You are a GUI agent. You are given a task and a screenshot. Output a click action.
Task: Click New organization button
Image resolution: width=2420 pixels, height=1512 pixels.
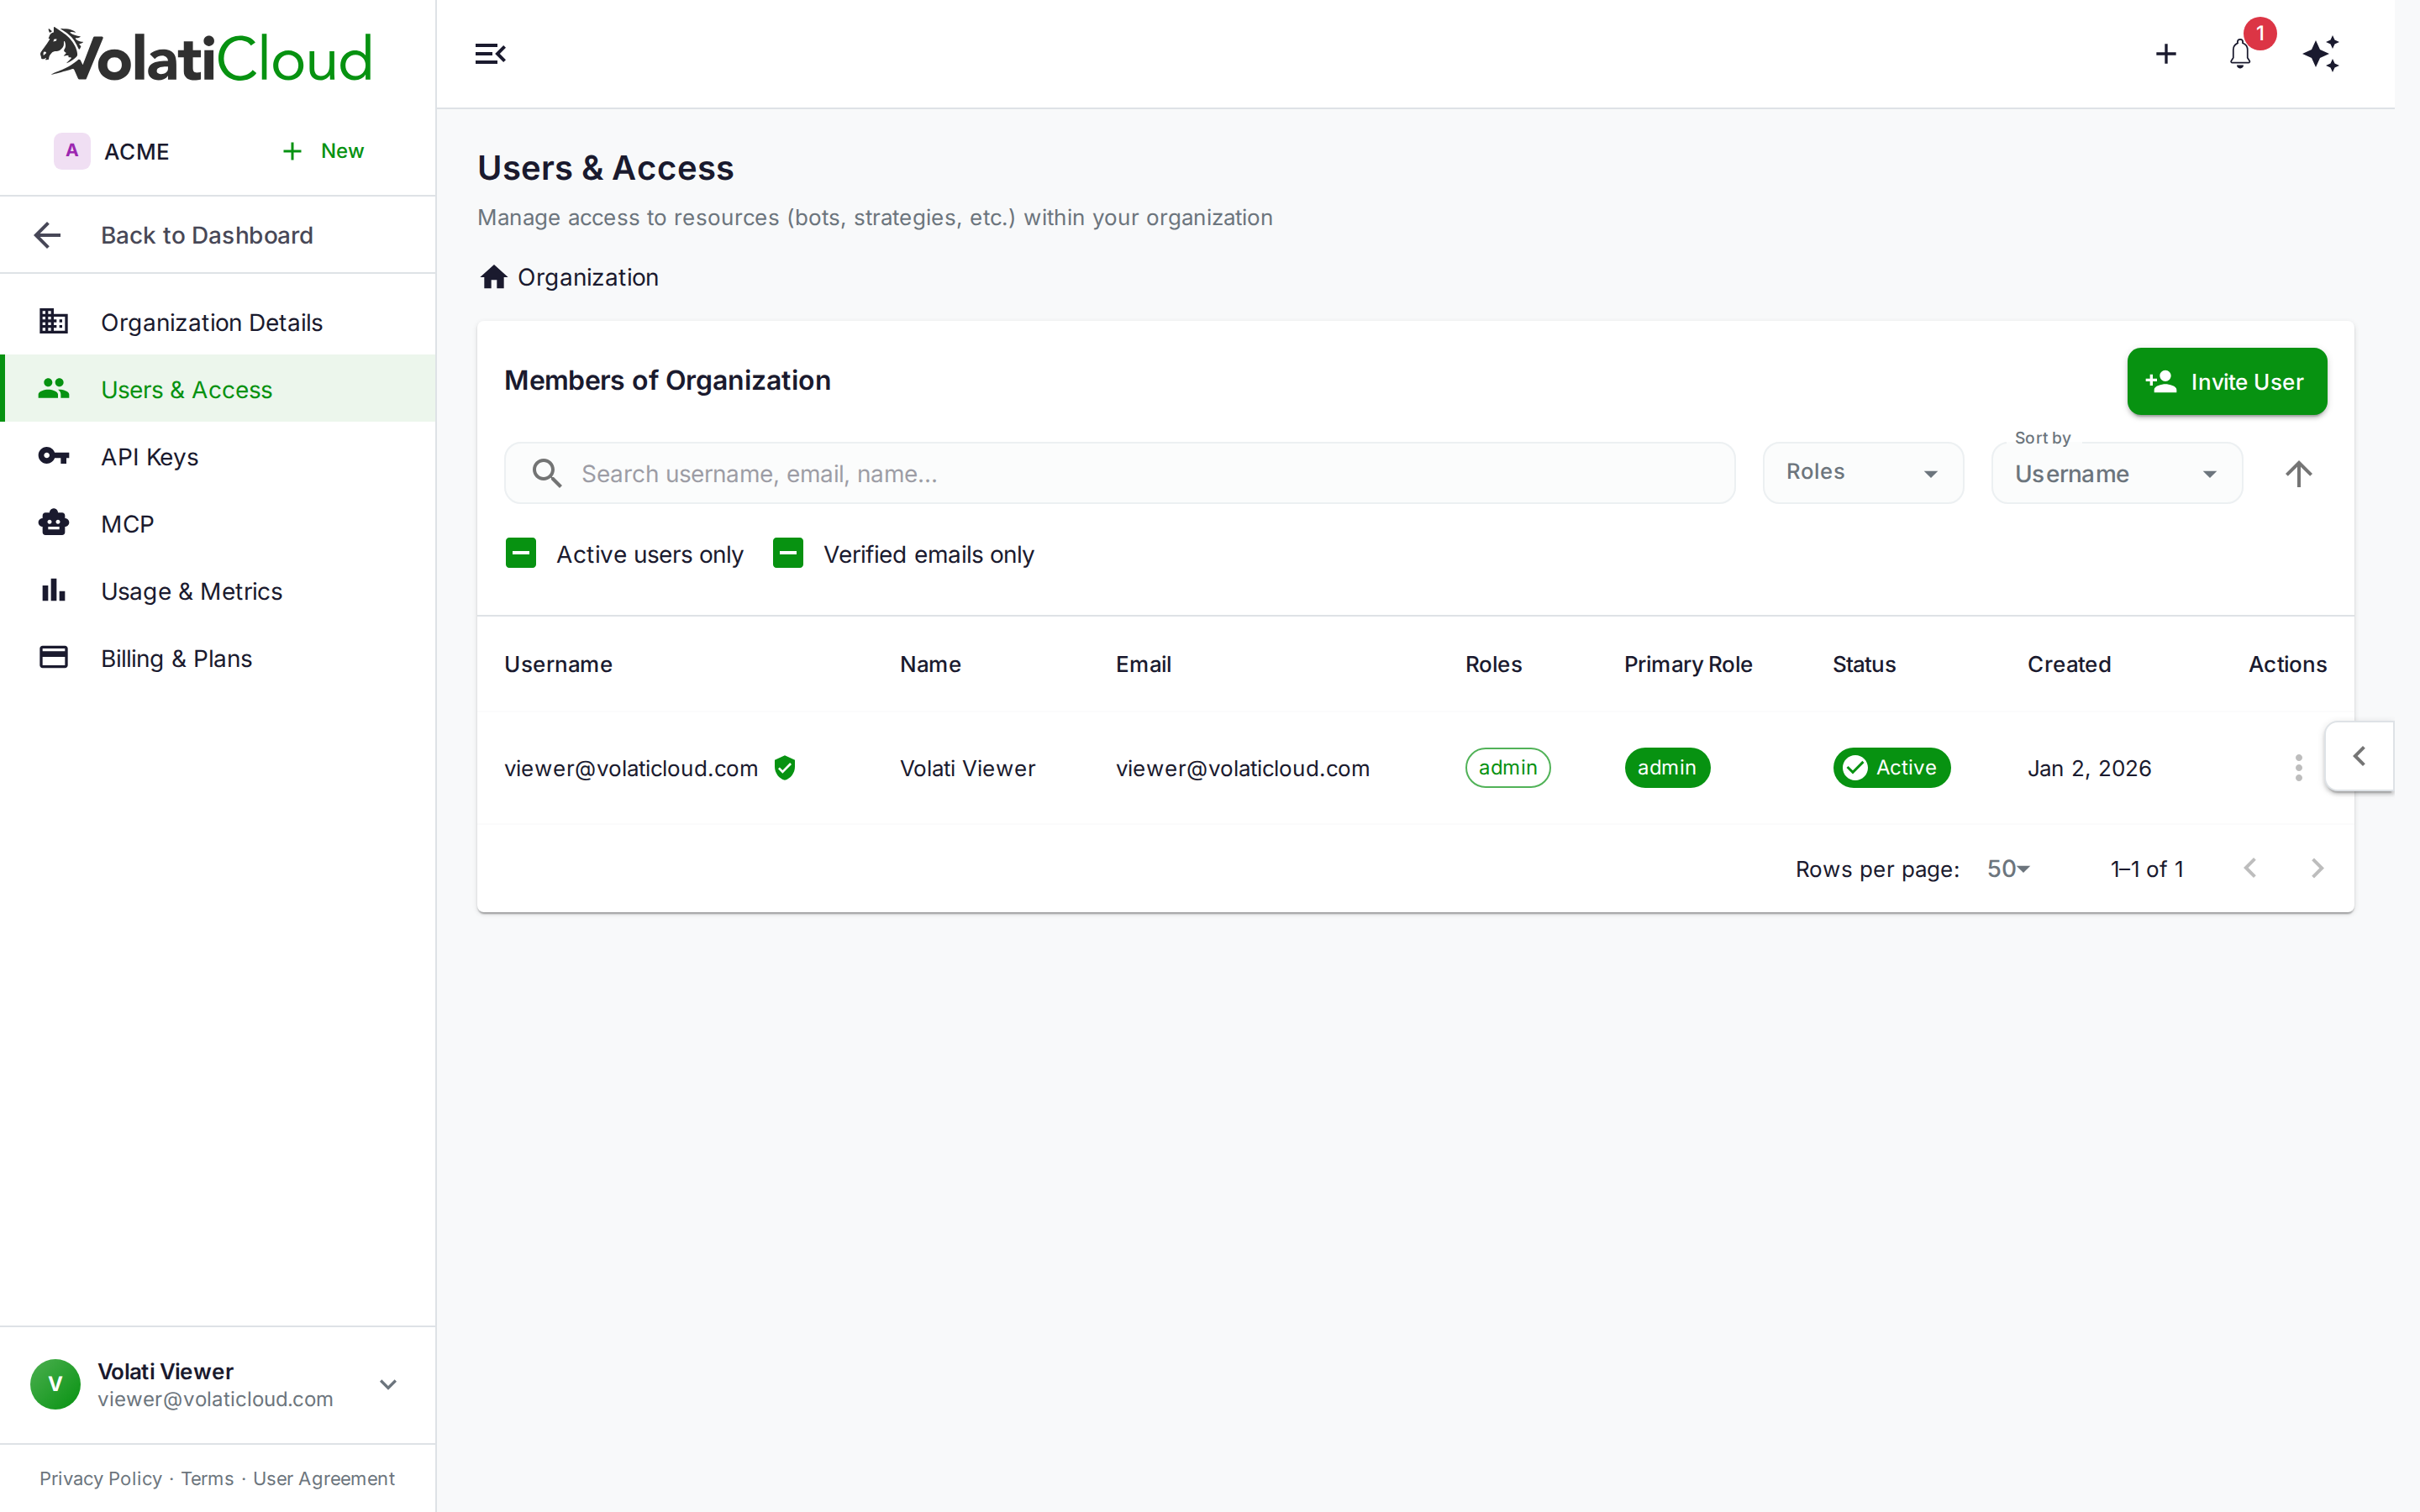[322, 151]
